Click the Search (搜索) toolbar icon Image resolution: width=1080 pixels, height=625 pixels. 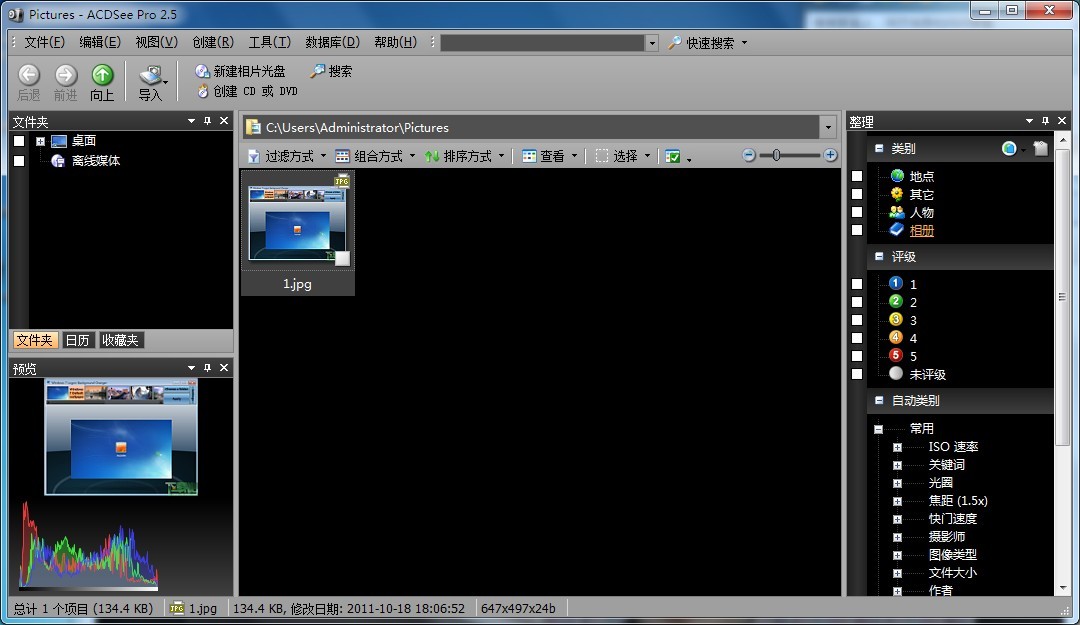[x=318, y=71]
